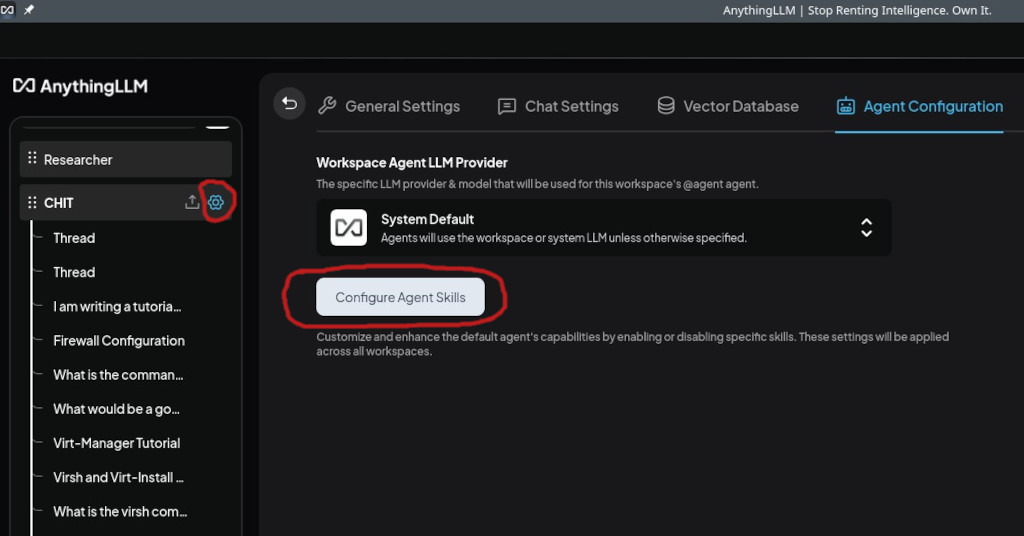This screenshot has height=536, width=1024.
Task: Click drag handle beside CHIT
Action: (x=32, y=202)
